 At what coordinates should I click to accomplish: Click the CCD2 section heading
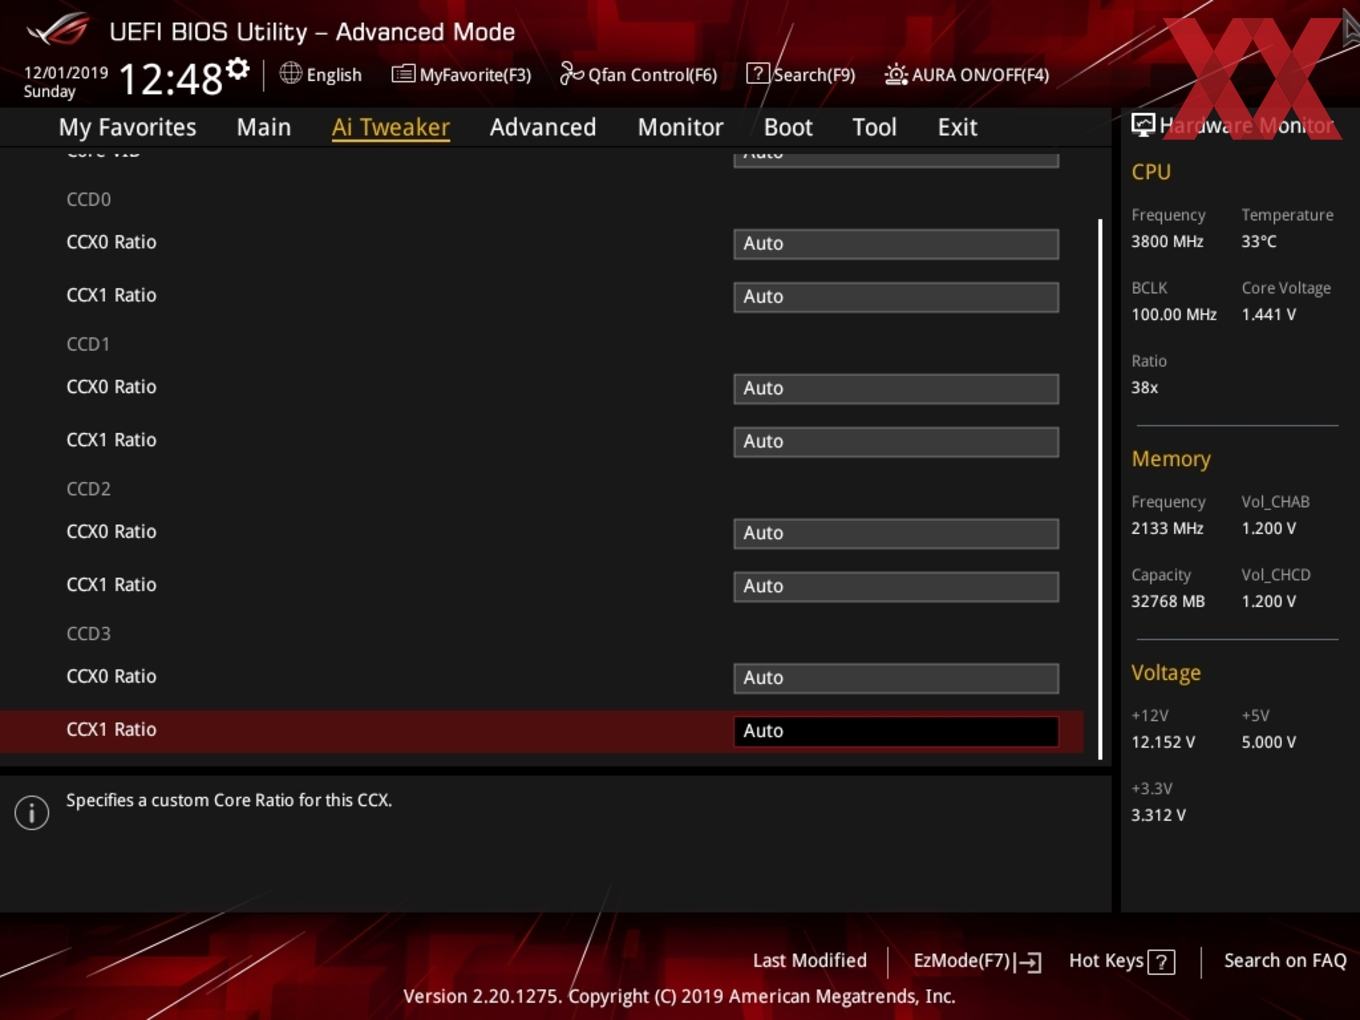88,489
